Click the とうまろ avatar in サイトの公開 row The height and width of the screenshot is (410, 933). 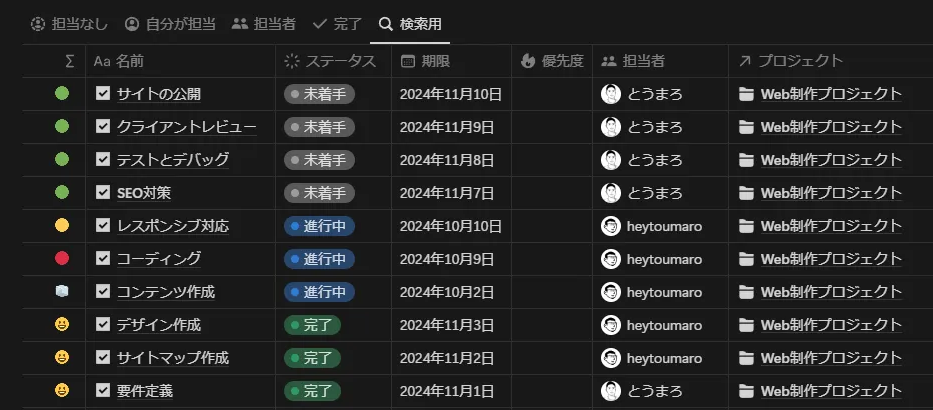(x=611, y=94)
